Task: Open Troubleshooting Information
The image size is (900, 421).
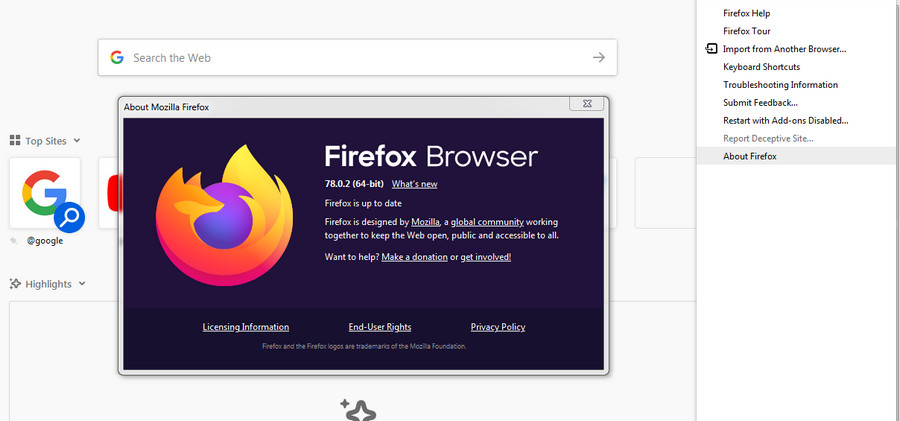Action: pyautogui.click(x=798, y=84)
